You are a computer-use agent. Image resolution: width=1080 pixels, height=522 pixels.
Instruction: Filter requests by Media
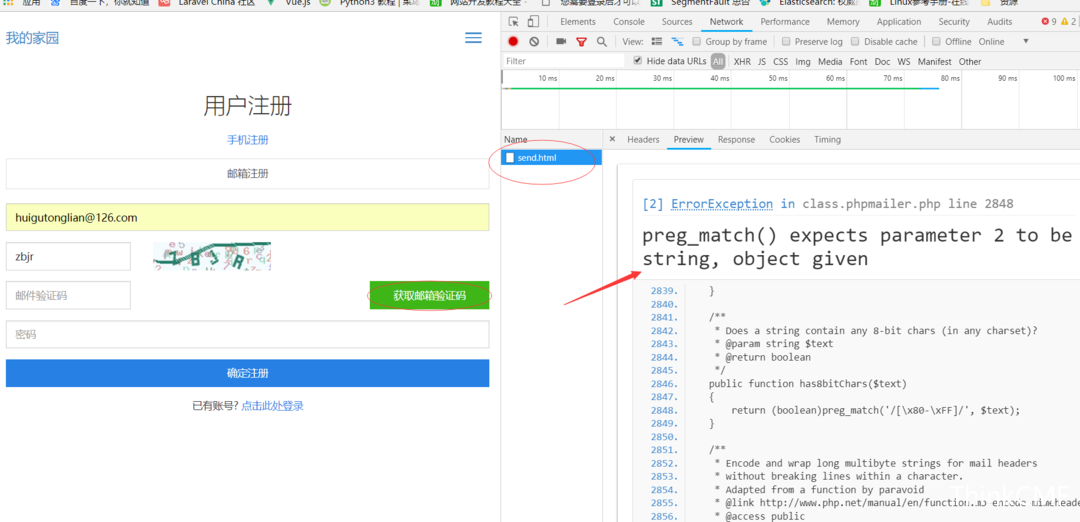(830, 61)
